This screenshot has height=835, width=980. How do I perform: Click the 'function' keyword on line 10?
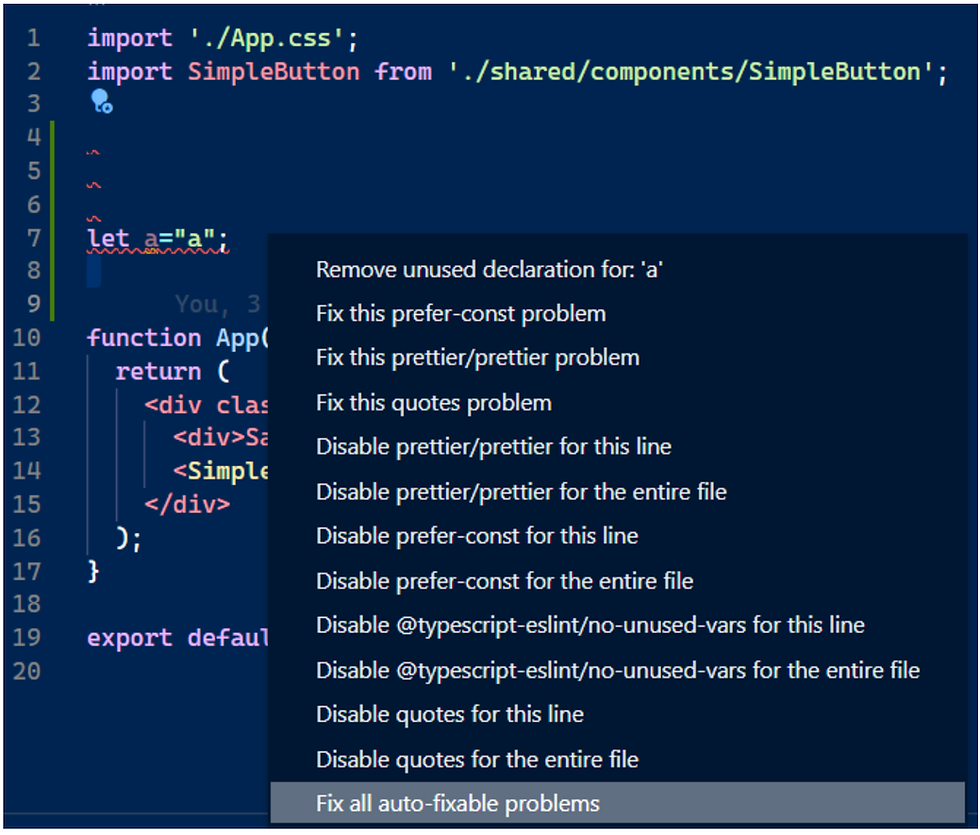(x=144, y=338)
